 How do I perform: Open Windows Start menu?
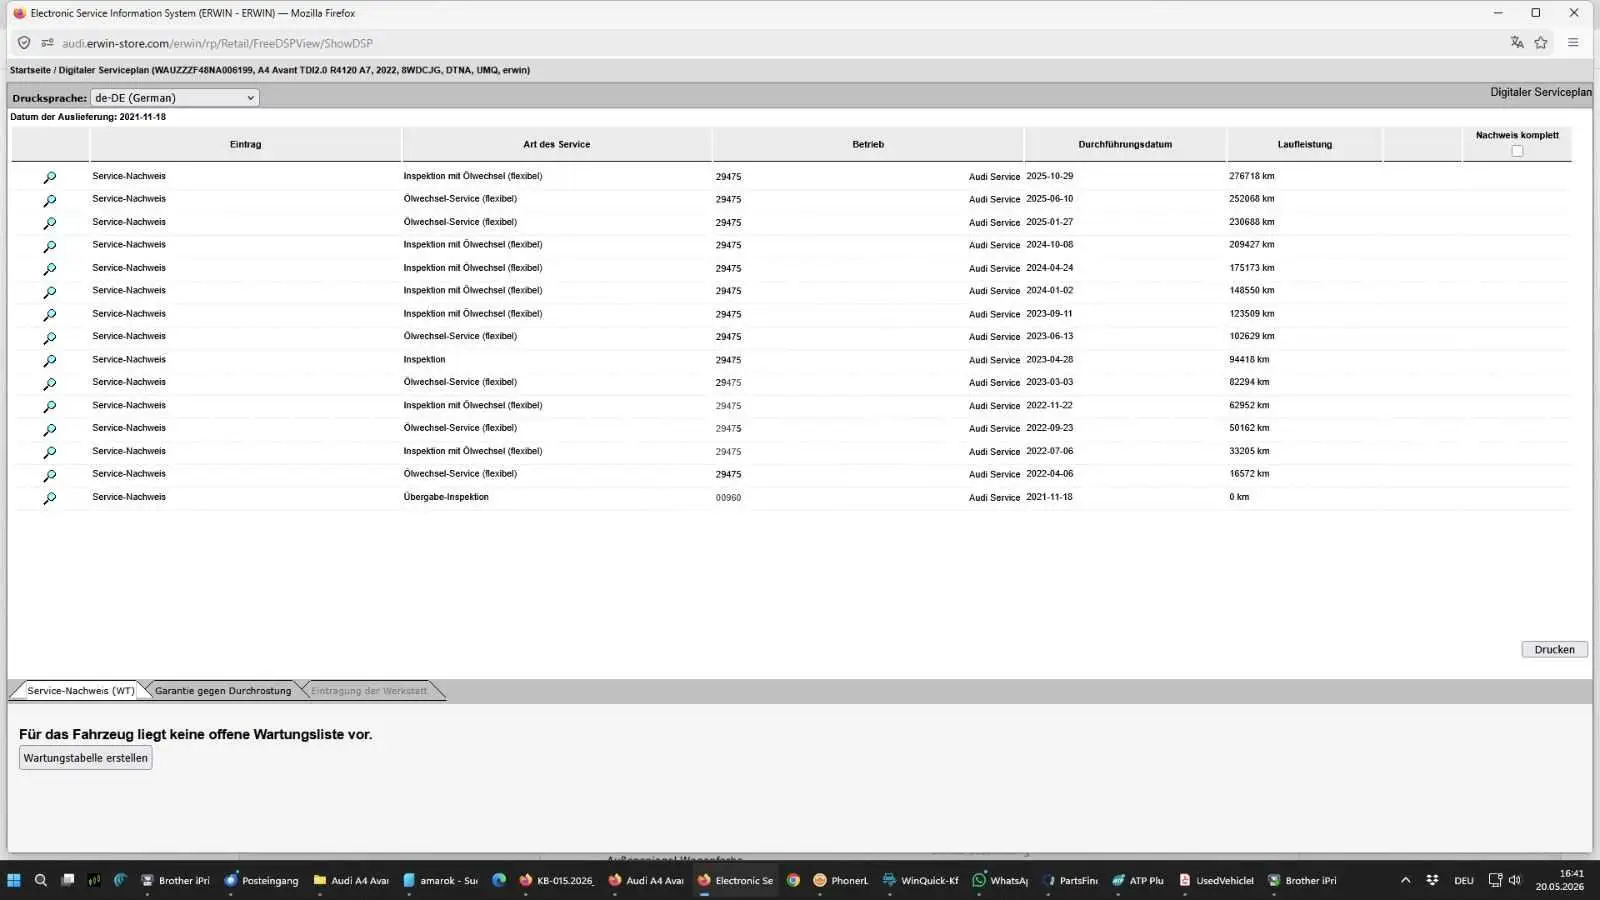pos(14,880)
